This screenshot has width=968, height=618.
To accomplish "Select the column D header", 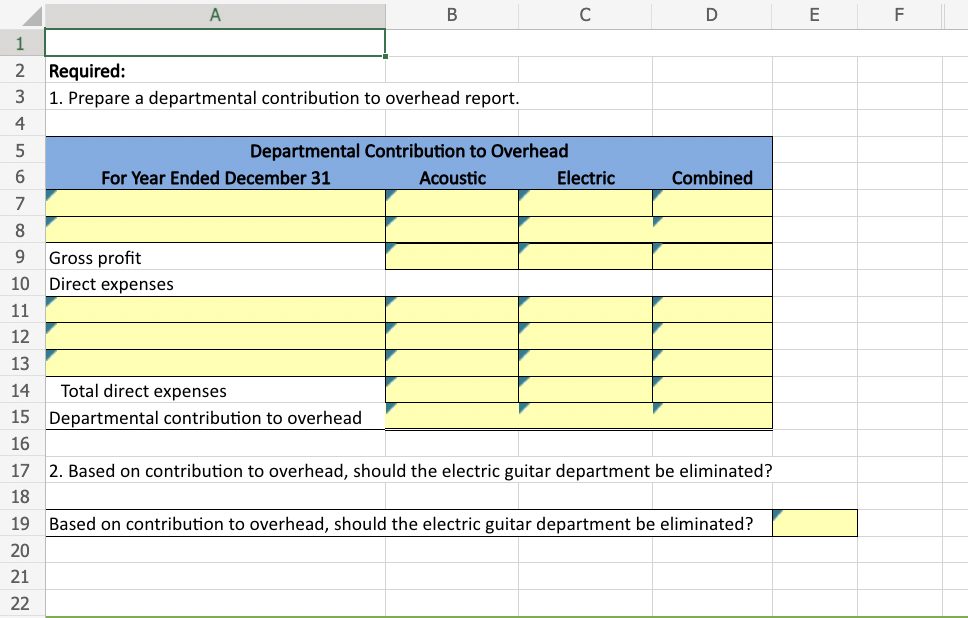I will (711, 15).
